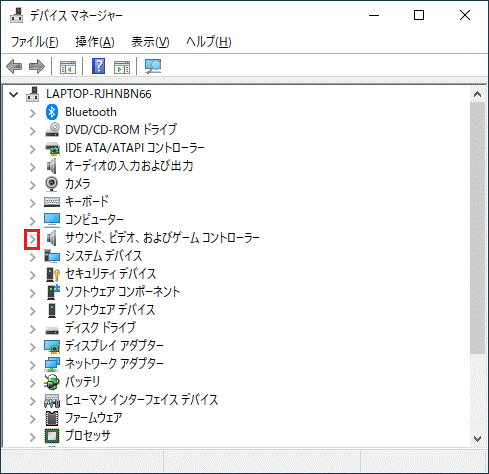Expand the Bluetooth category
Image resolution: width=489 pixels, height=474 pixels.
pos(32,113)
